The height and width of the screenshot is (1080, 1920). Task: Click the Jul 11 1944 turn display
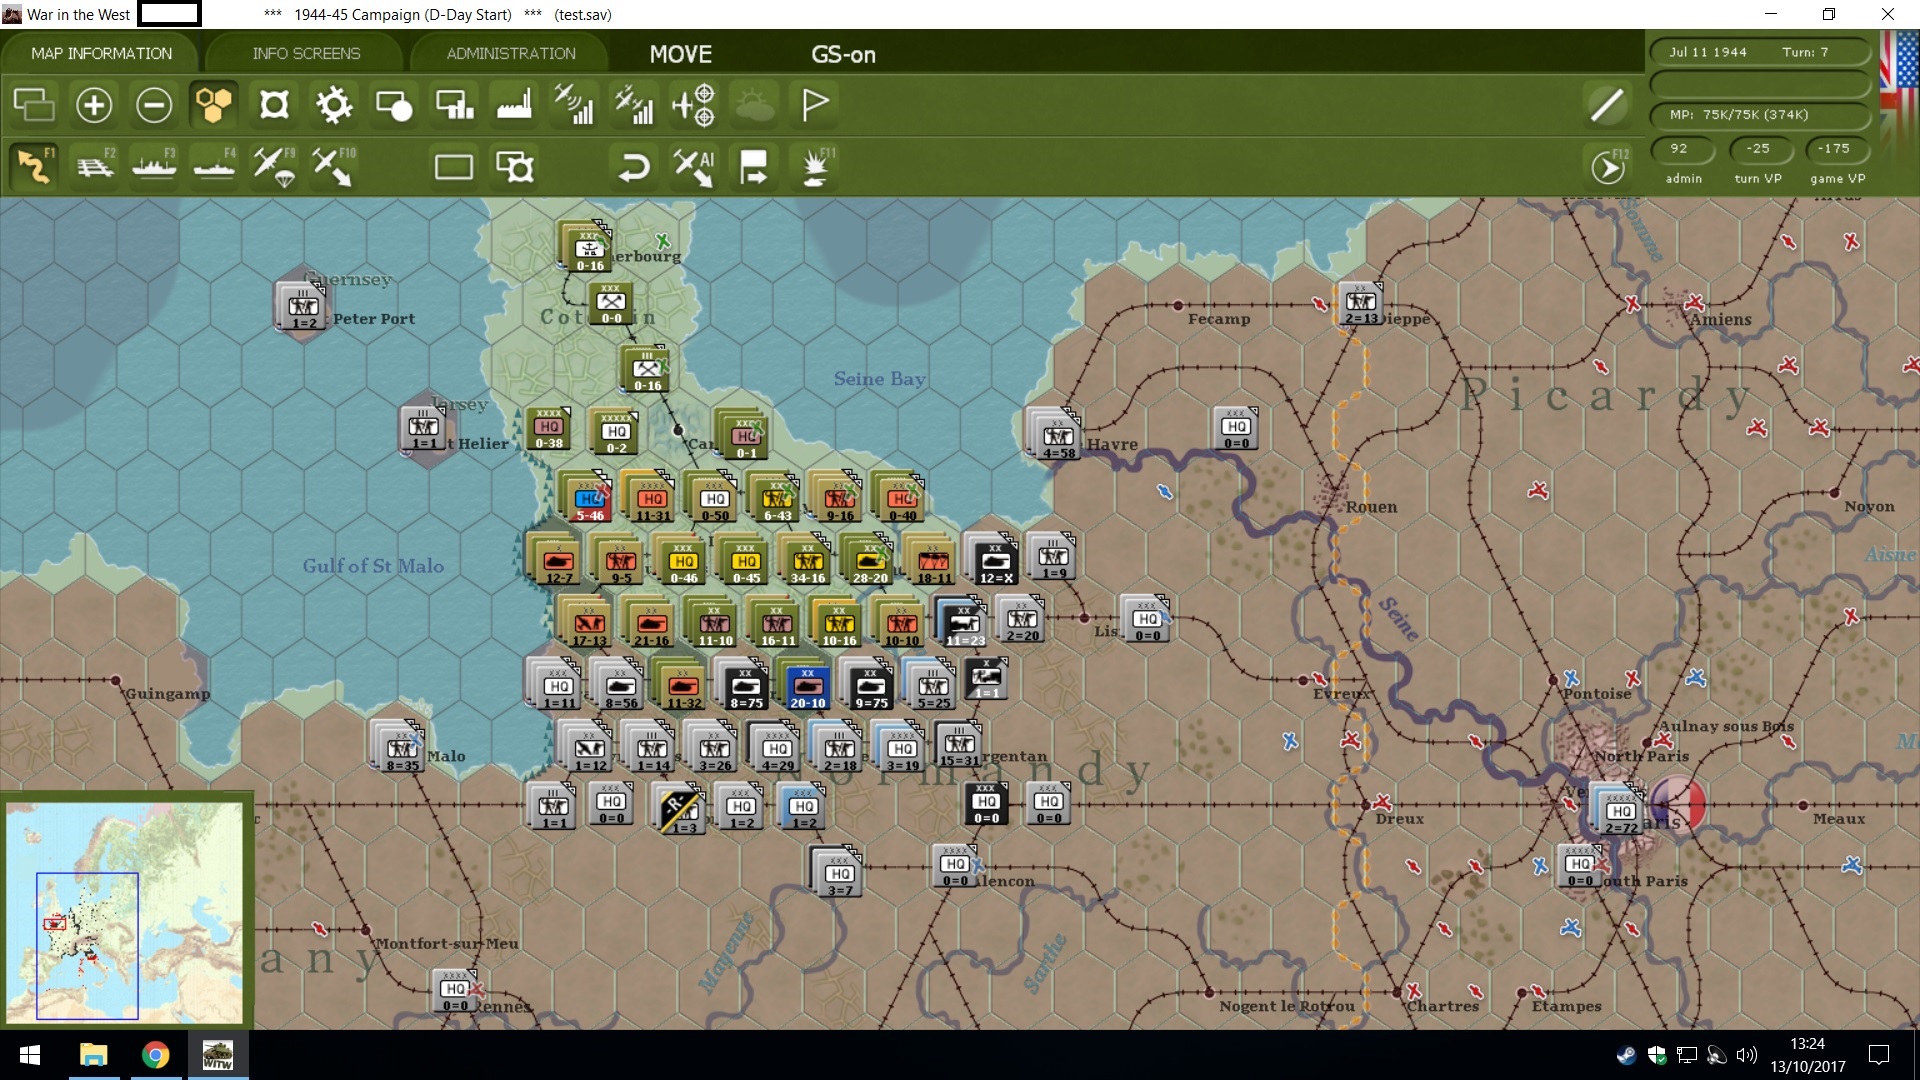[1759, 52]
